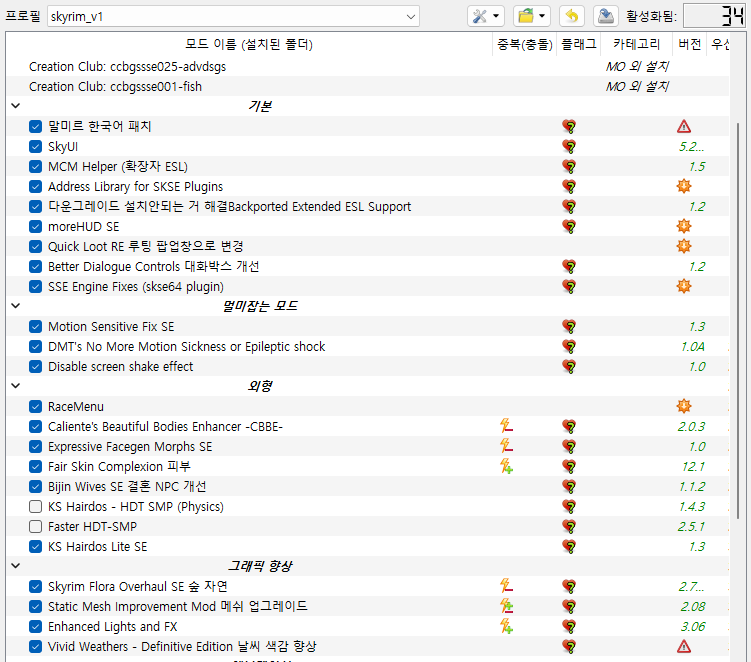Click version 12.1 of Fair Skin Complexion
This screenshot has width=751, height=662.
[x=693, y=467]
